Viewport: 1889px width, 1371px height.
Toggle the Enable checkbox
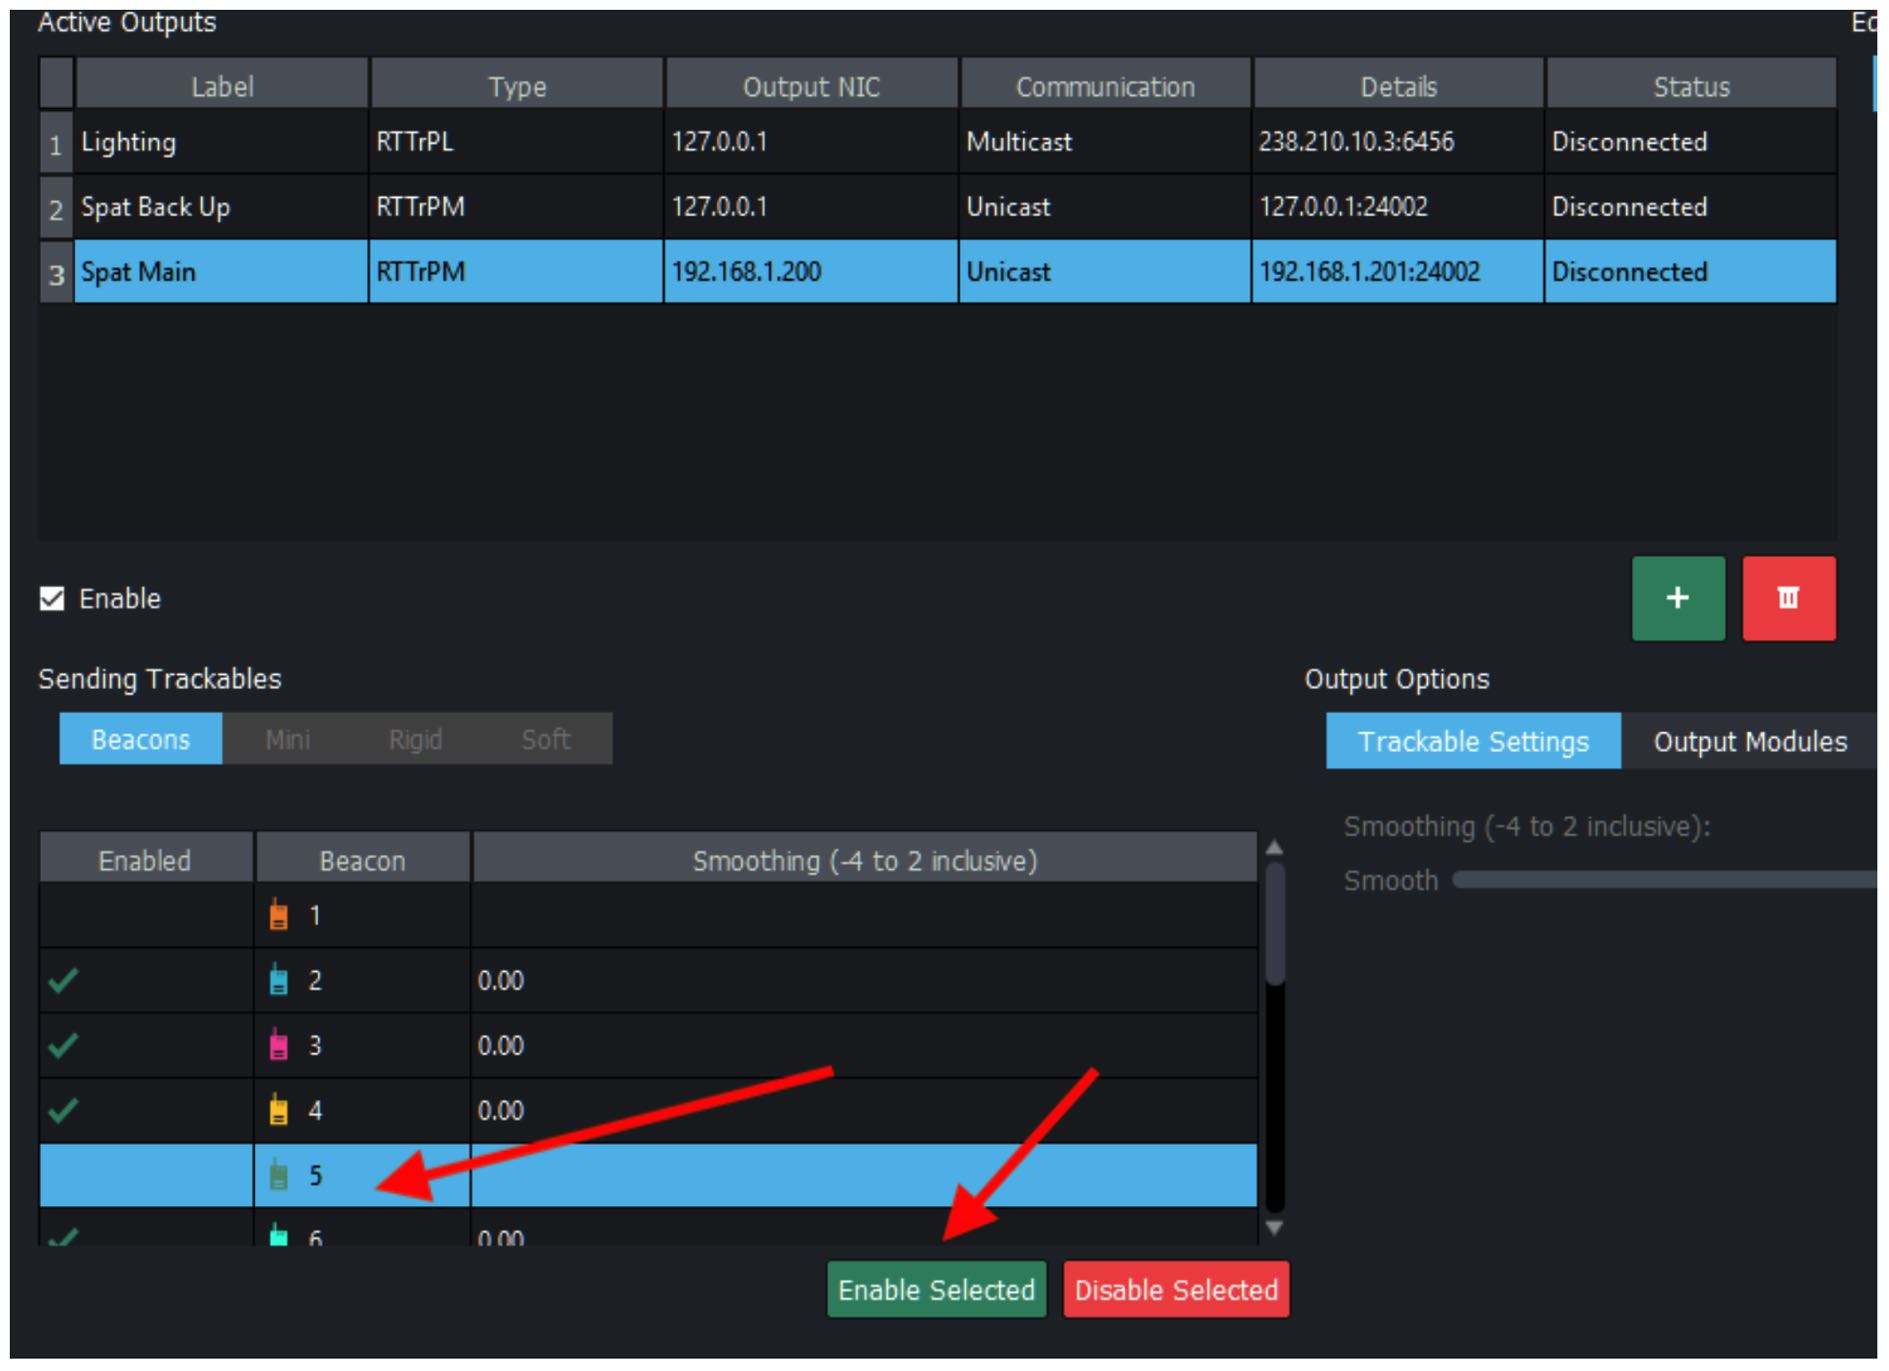tap(52, 598)
